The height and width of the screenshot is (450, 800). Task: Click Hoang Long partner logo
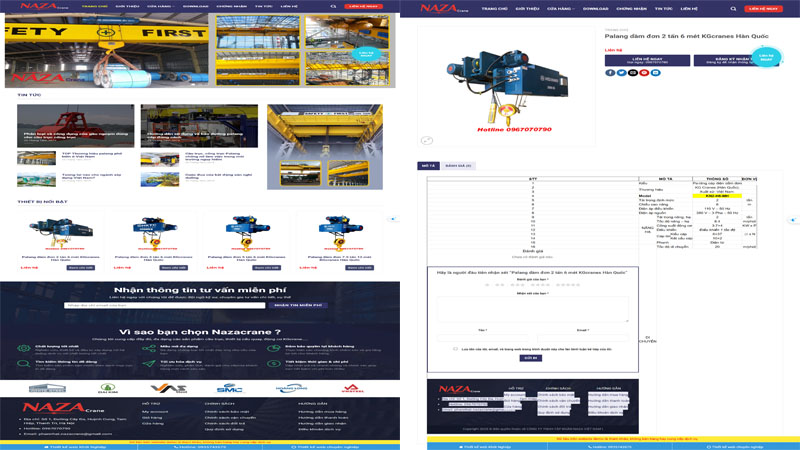coord(291,389)
